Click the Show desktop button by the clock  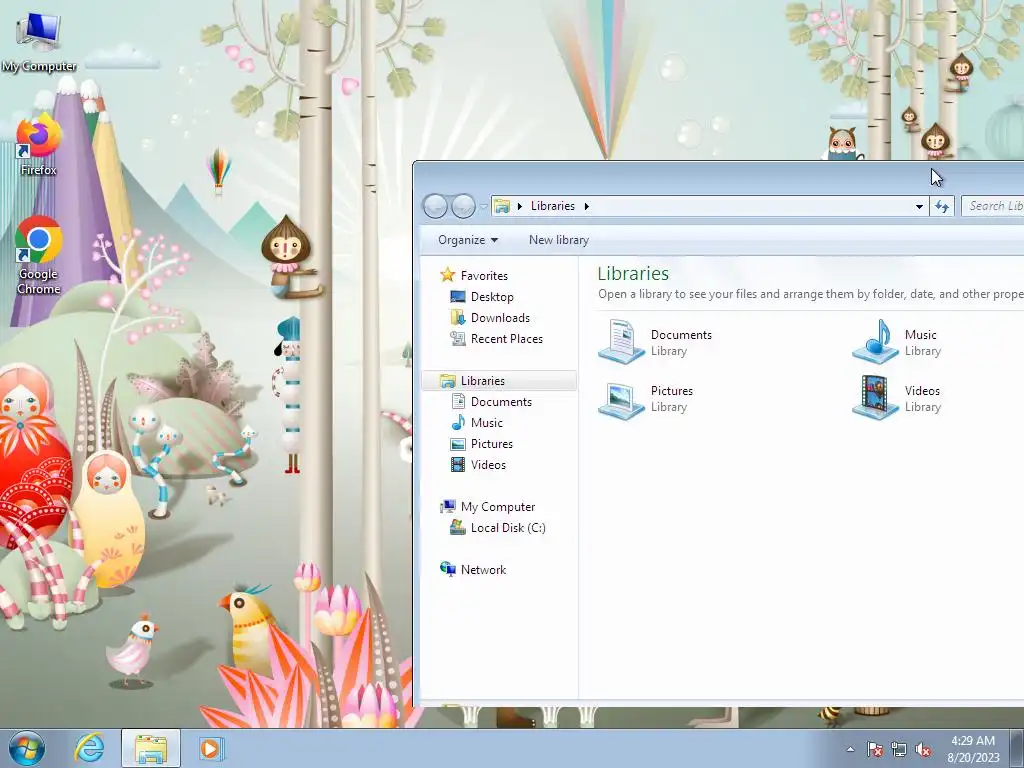(1017, 748)
